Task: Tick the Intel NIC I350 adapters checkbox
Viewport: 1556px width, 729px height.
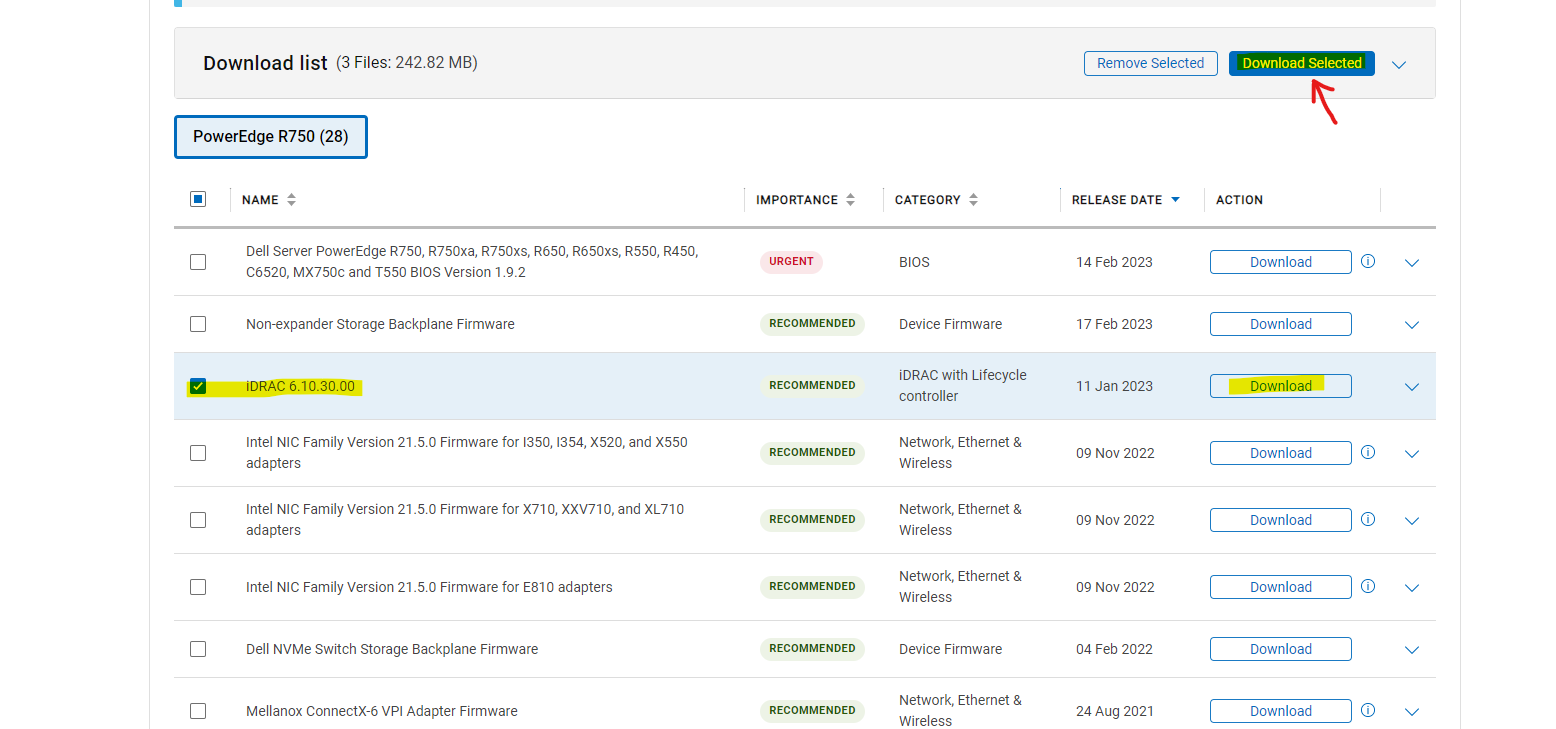Action: [x=198, y=453]
